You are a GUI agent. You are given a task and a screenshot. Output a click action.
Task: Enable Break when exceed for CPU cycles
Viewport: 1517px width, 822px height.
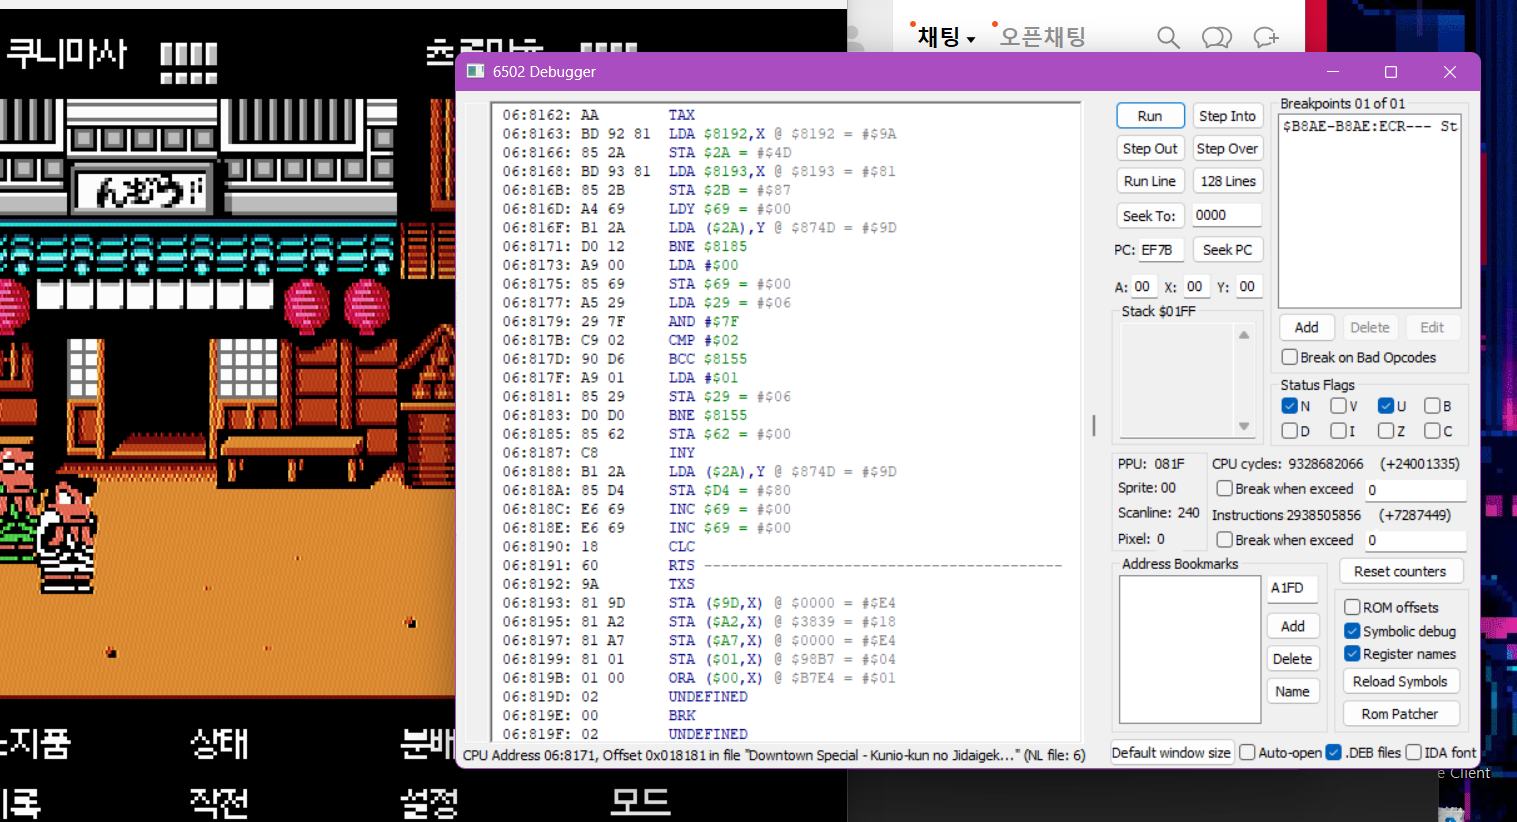click(x=1224, y=489)
